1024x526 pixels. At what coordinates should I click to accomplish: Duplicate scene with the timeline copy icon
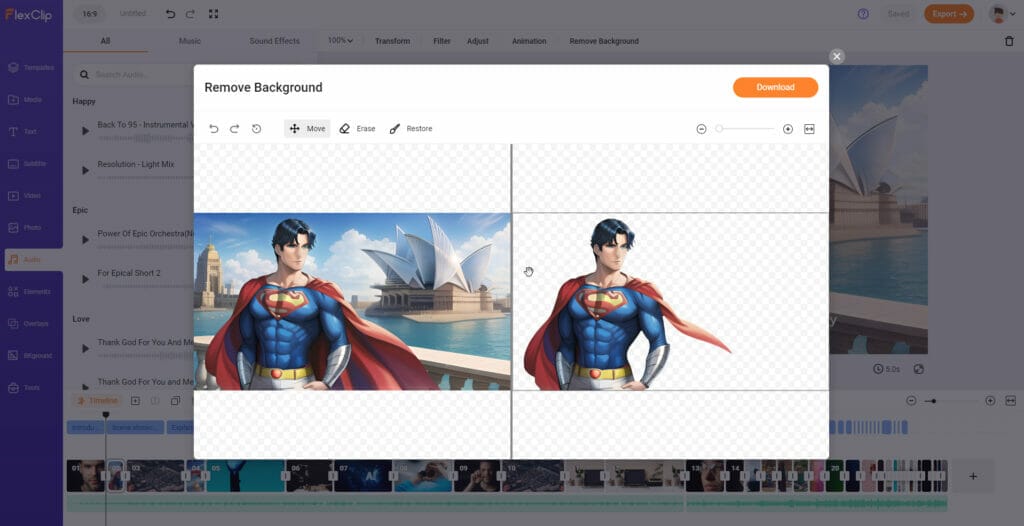pos(175,401)
